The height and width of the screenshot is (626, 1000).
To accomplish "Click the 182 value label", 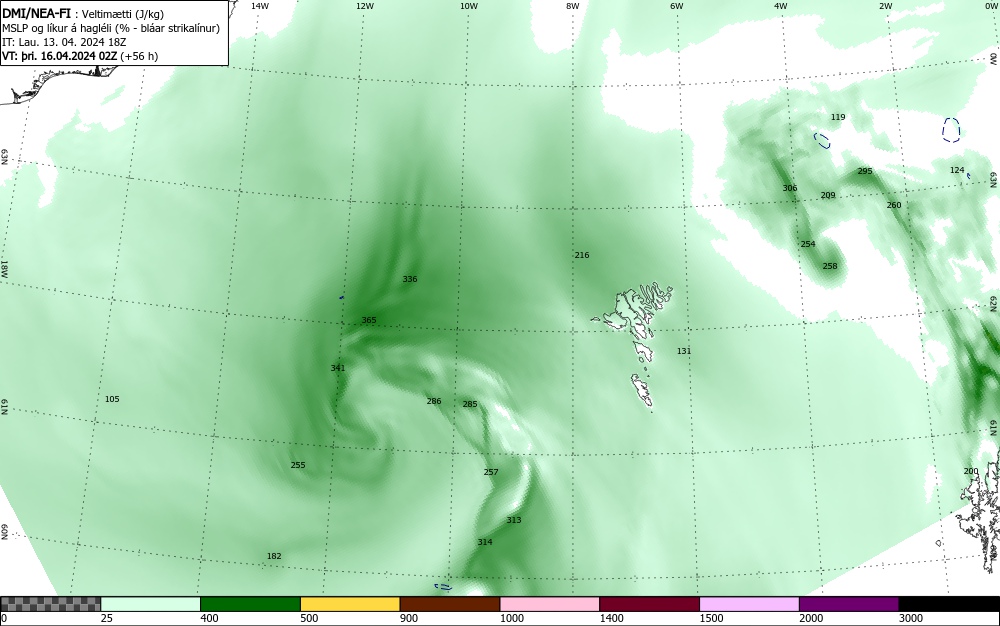I will (x=274, y=557).
